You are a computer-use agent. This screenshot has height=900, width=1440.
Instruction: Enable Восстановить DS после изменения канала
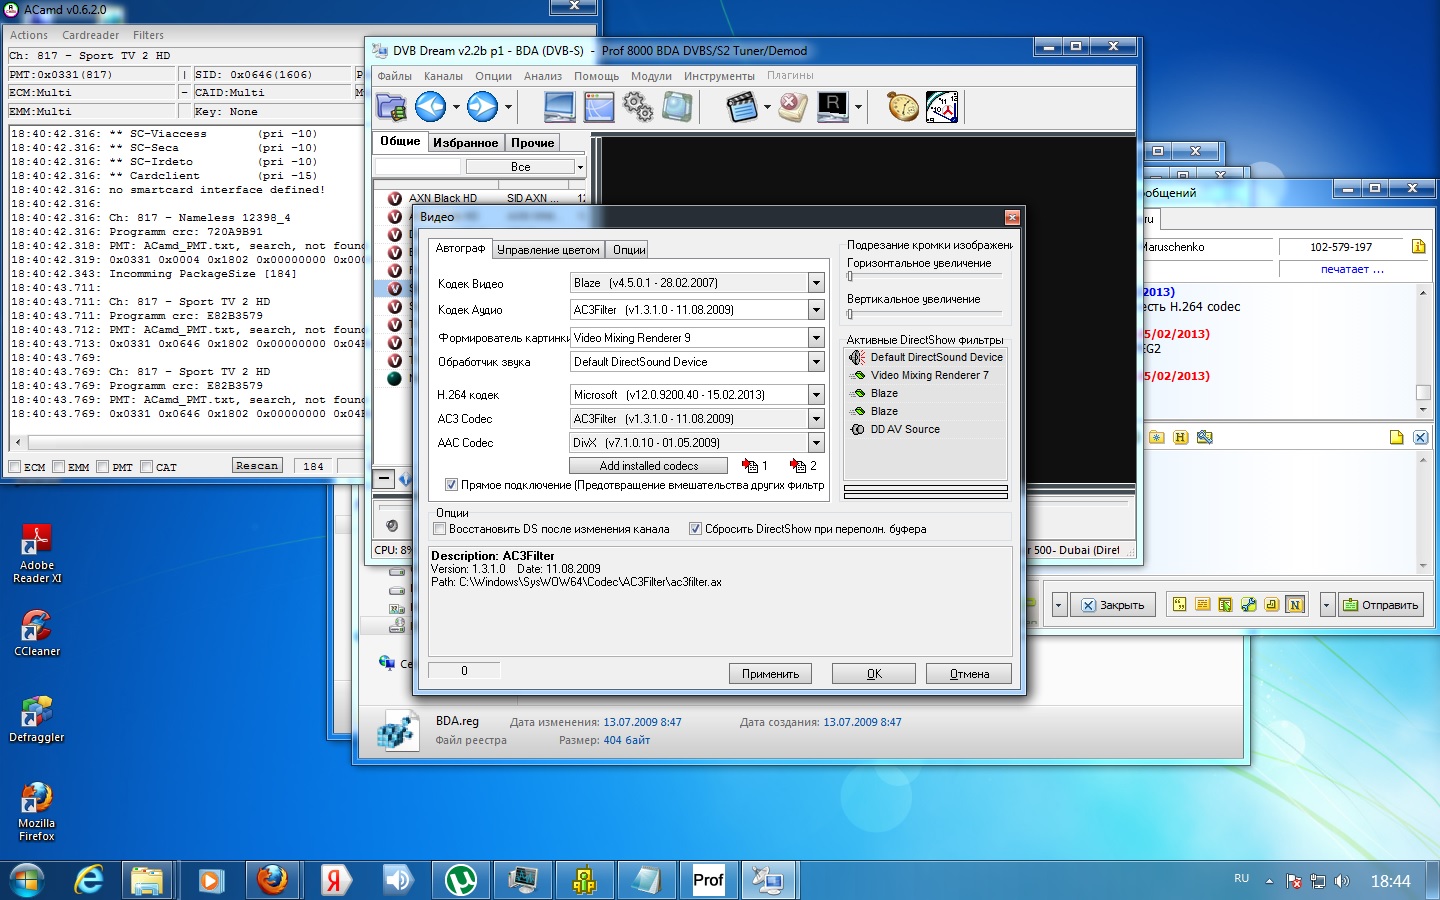click(439, 529)
